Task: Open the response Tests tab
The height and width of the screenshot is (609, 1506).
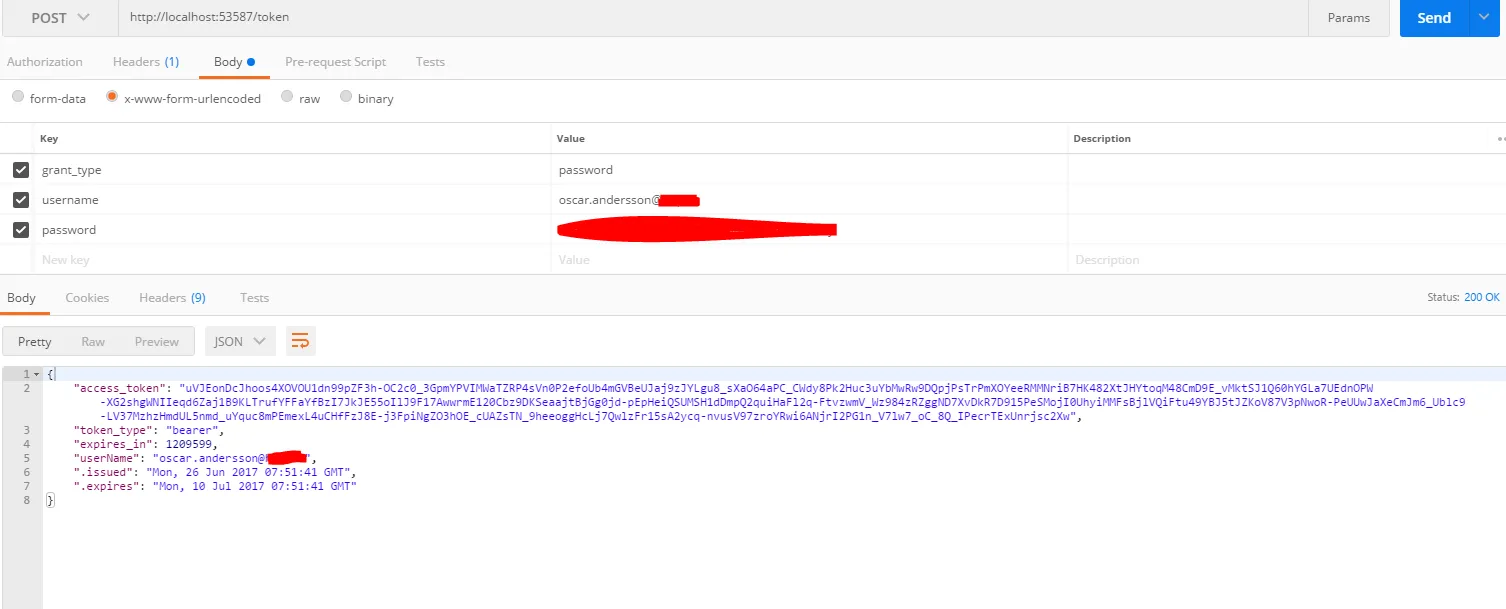Action: pos(254,298)
